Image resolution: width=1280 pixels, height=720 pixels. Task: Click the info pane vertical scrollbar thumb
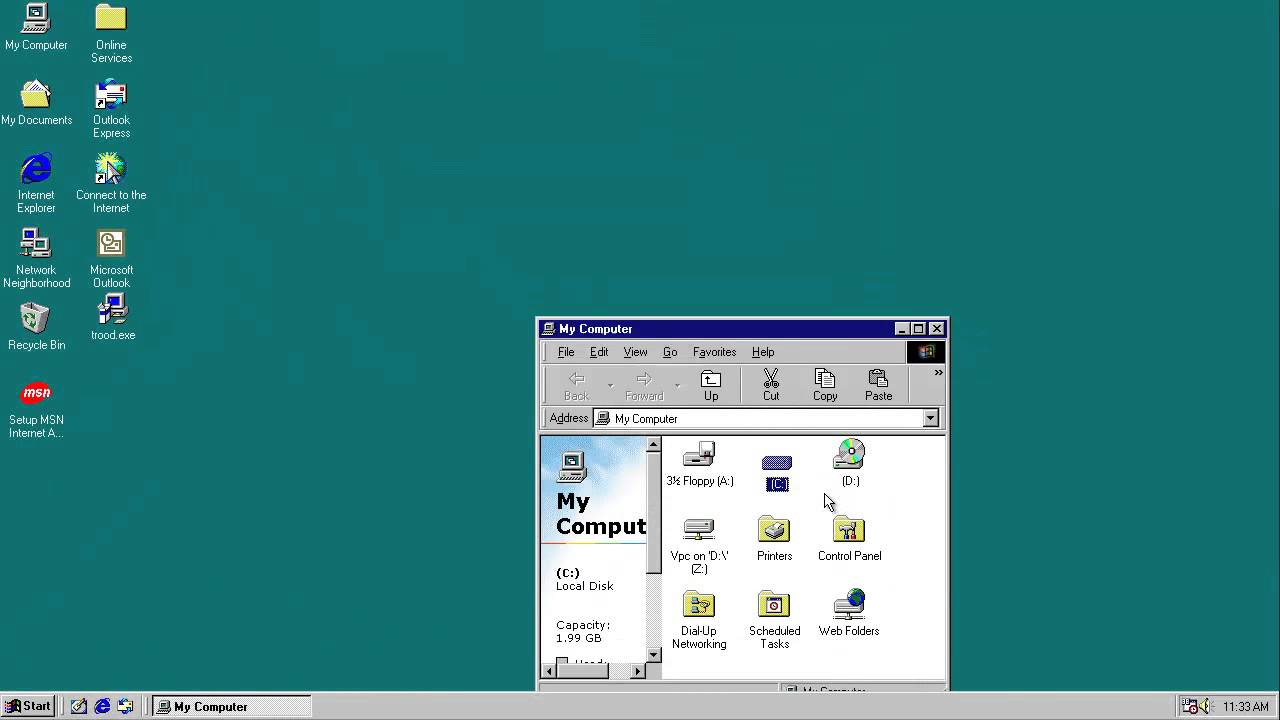click(654, 513)
